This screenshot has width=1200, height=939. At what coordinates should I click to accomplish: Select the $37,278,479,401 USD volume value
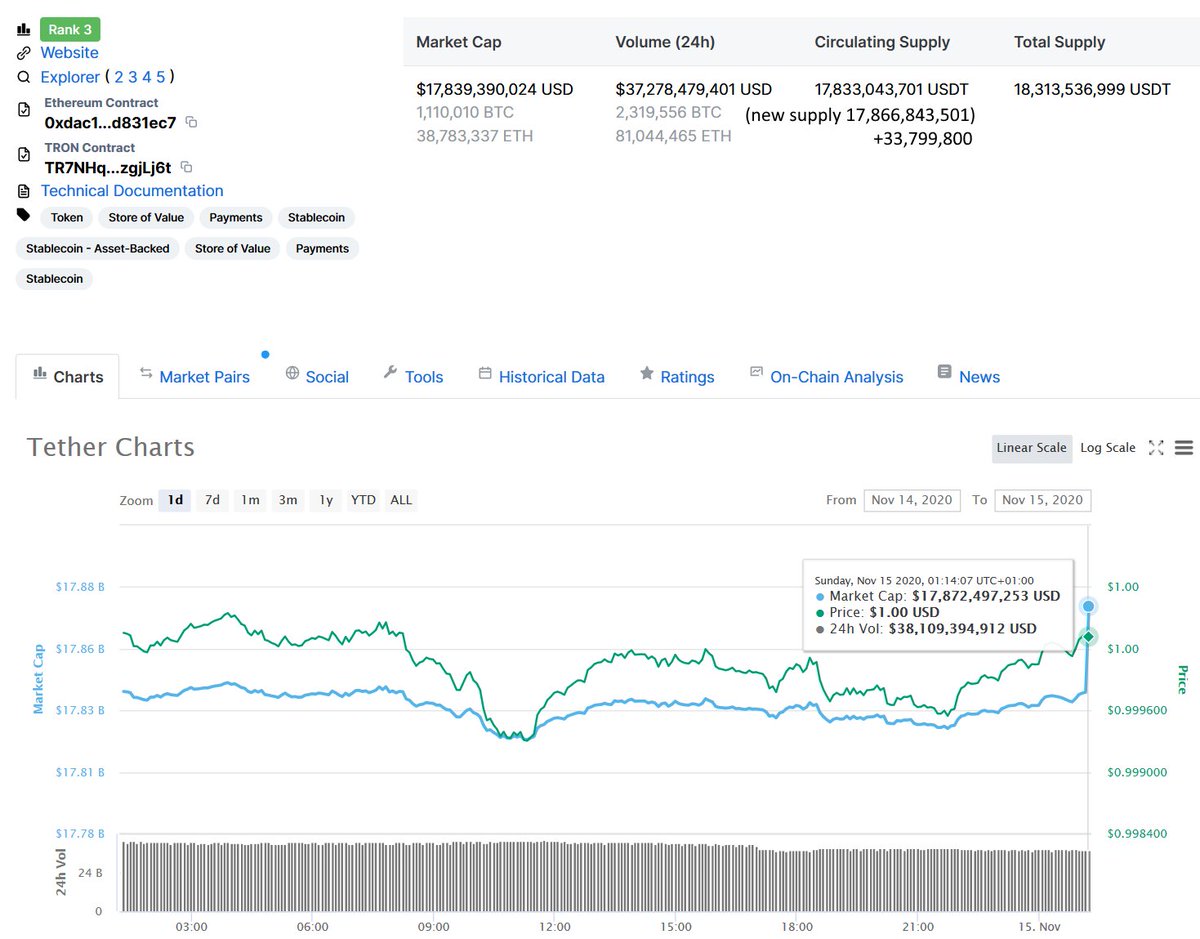694,89
